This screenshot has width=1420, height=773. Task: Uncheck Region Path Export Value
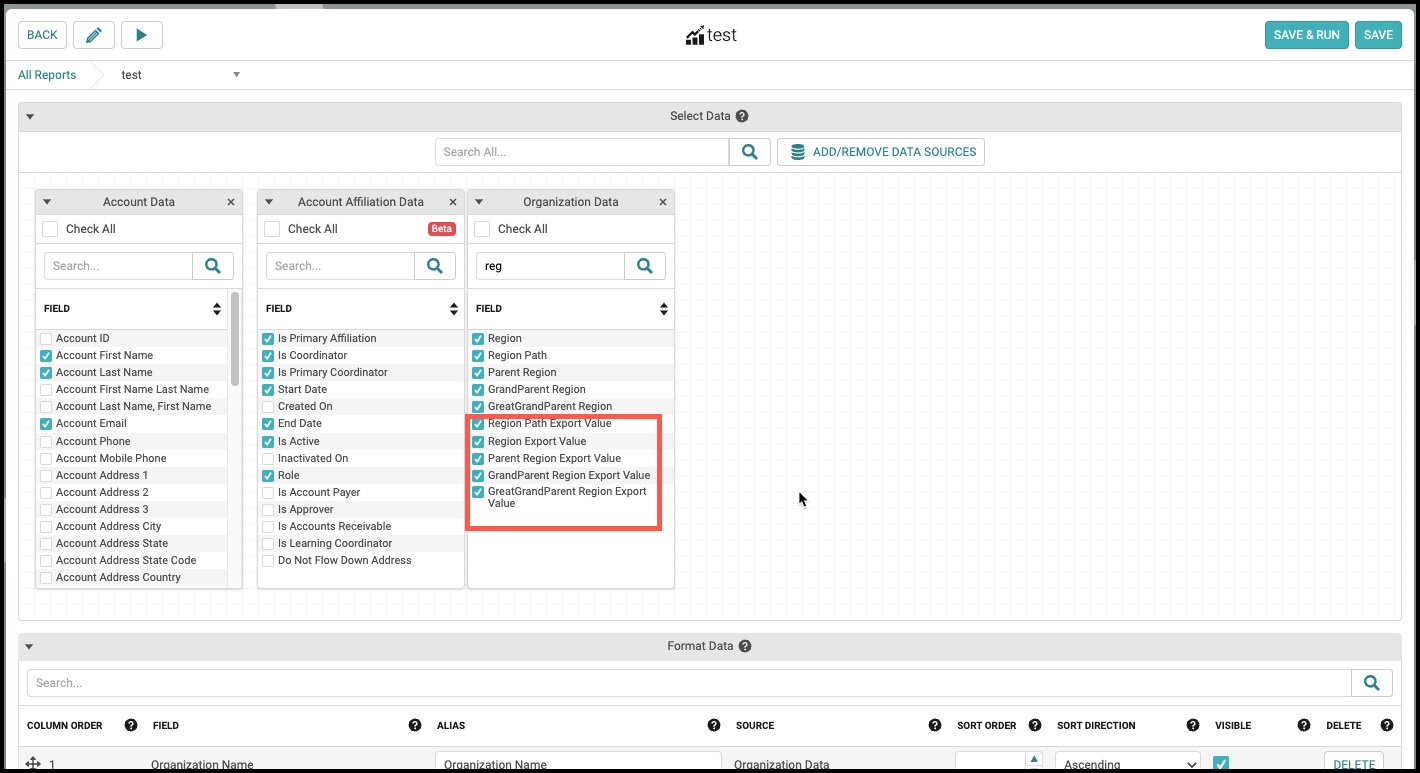[478, 424]
